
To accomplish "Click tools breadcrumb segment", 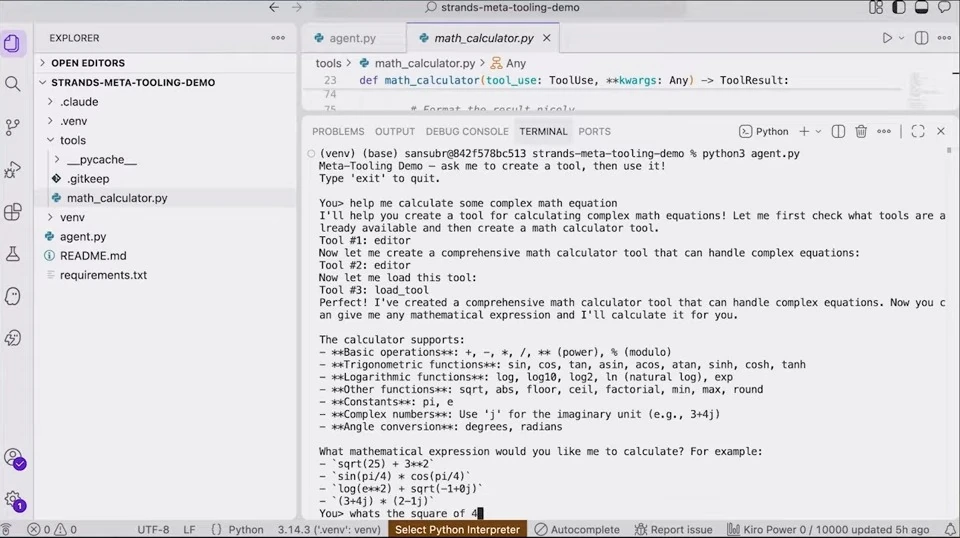I will click(328, 63).
